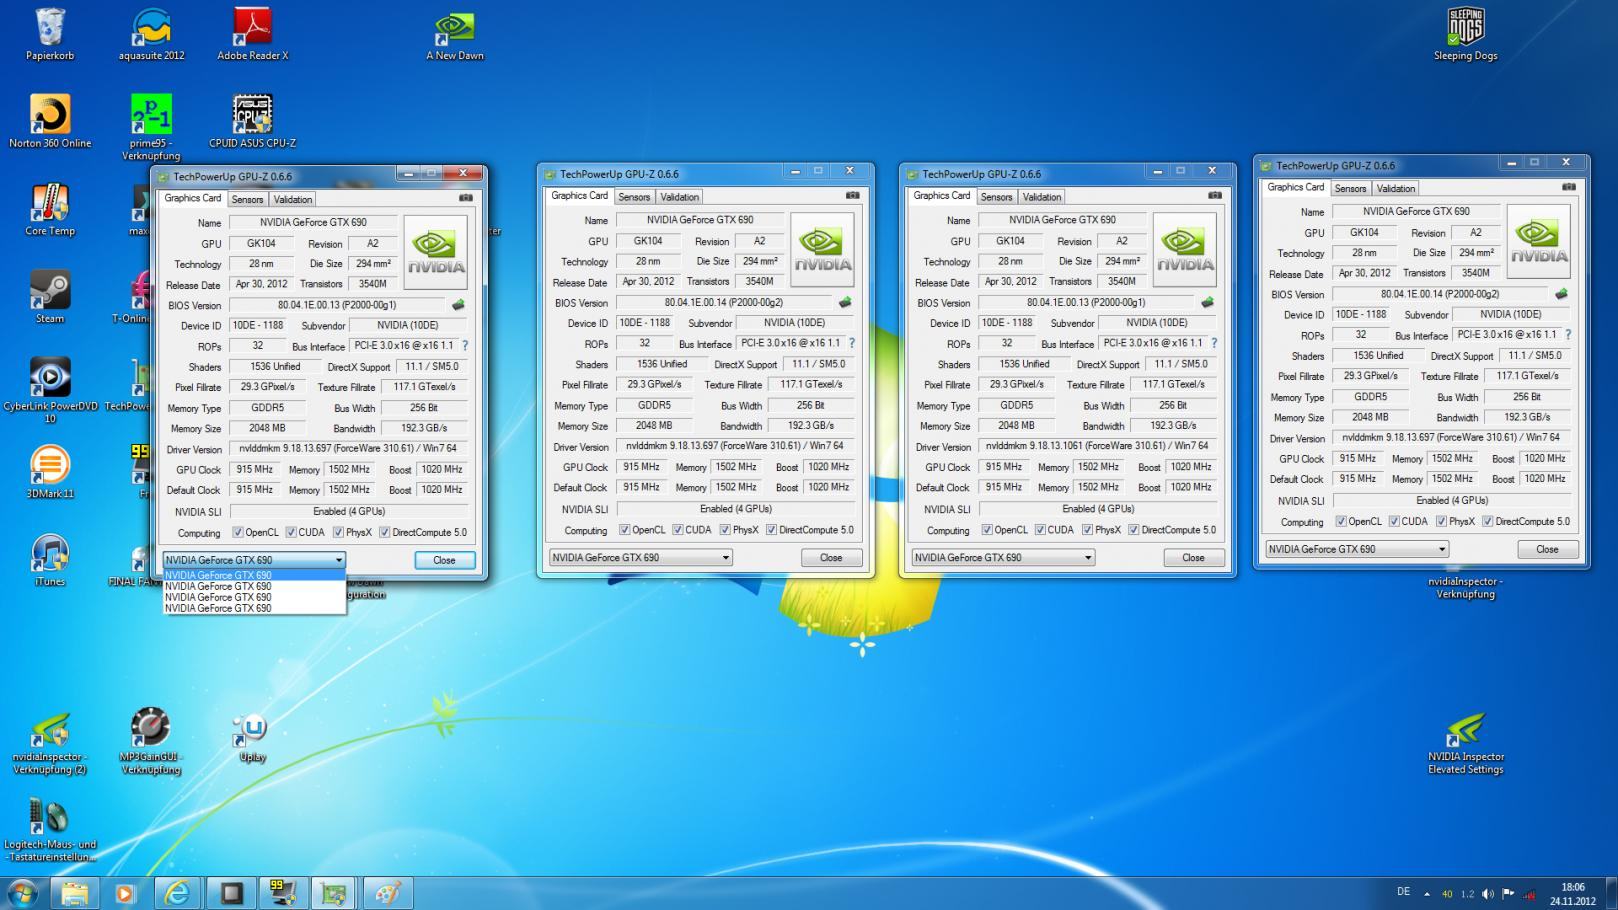
Task: Choose the highlighted GTX 690 entry in open list
Action: point(254,576)
